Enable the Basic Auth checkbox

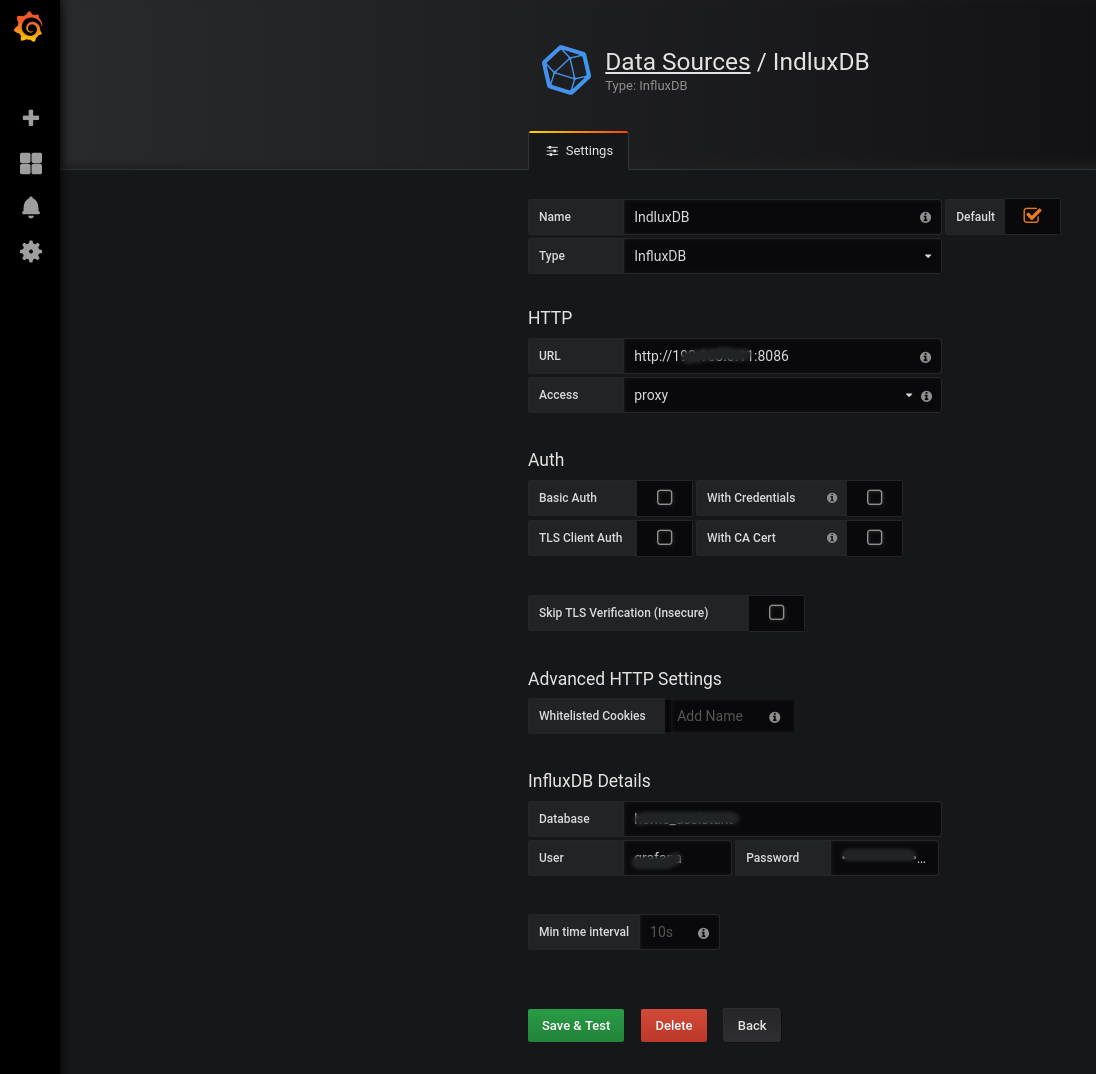tap(664, 498)
